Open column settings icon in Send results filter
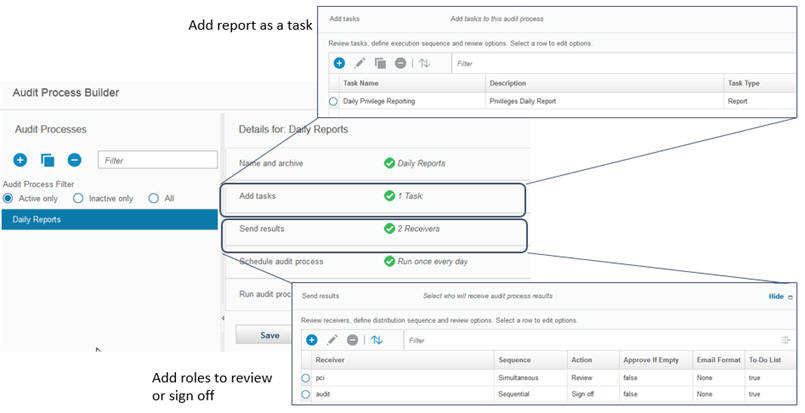 click(785, 340)
